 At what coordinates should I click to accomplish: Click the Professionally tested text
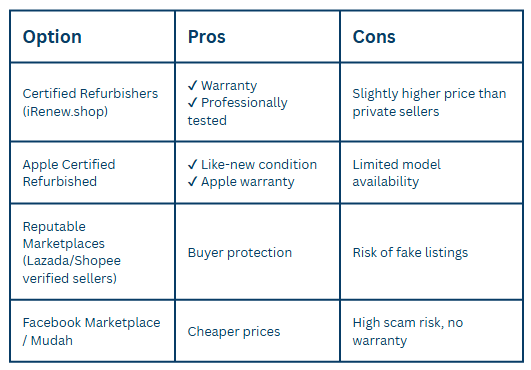pos(238,111)
